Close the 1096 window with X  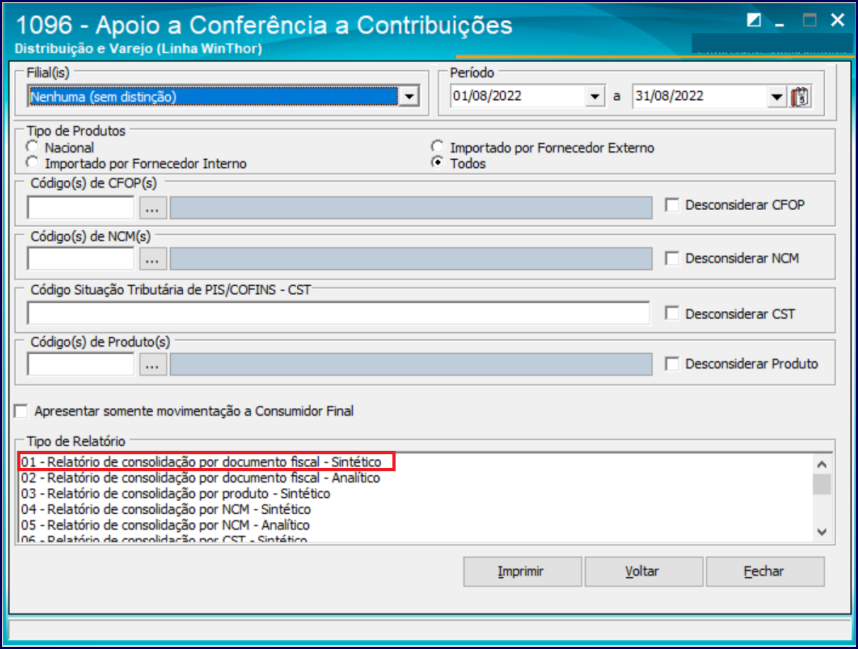[x=837, y=20]
